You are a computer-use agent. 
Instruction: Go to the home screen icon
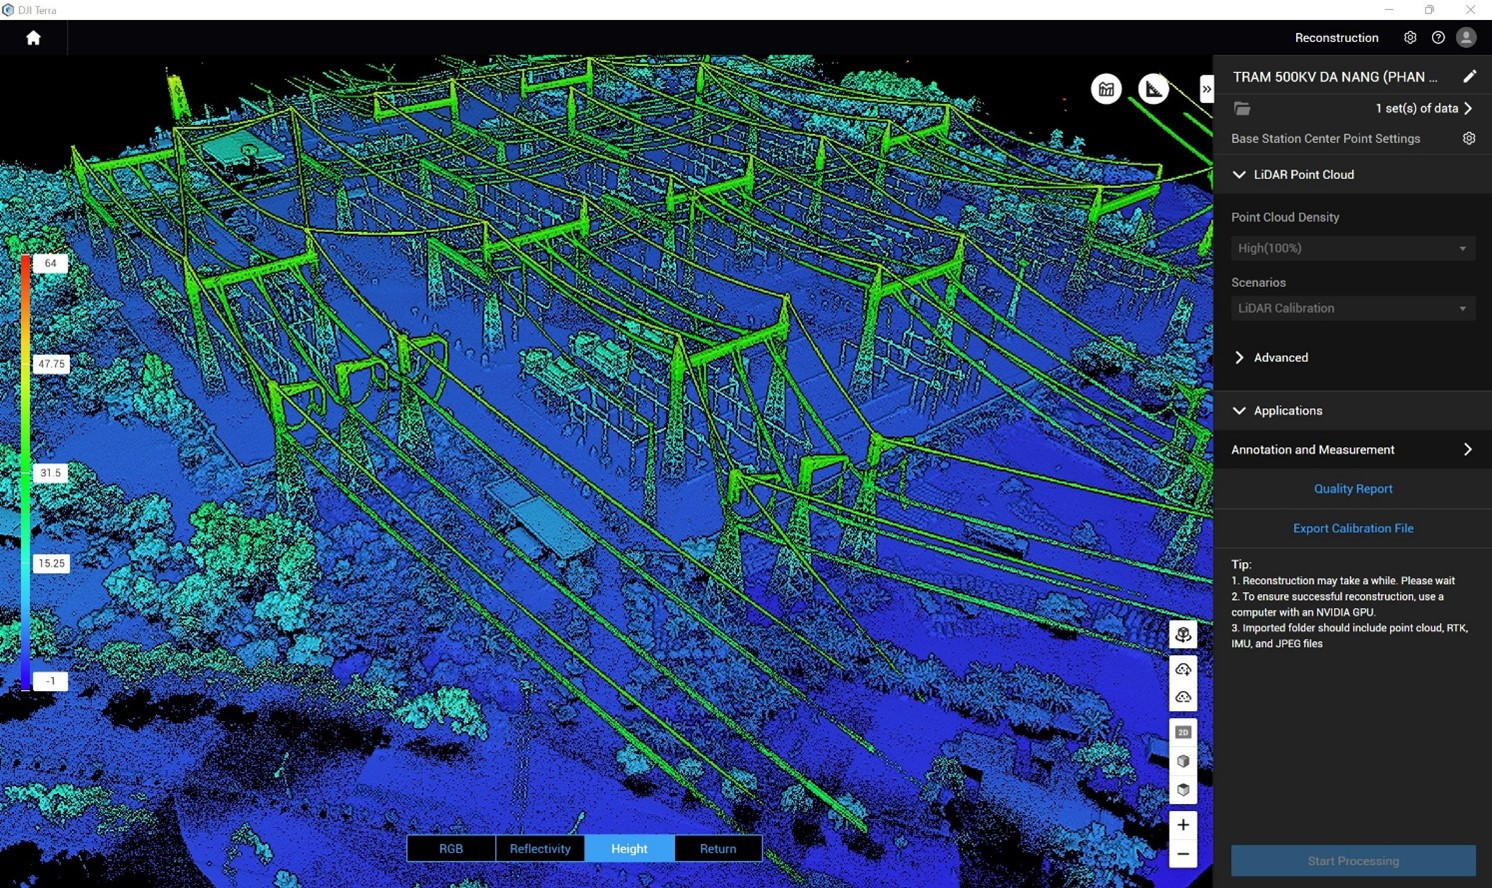(33, 38)
